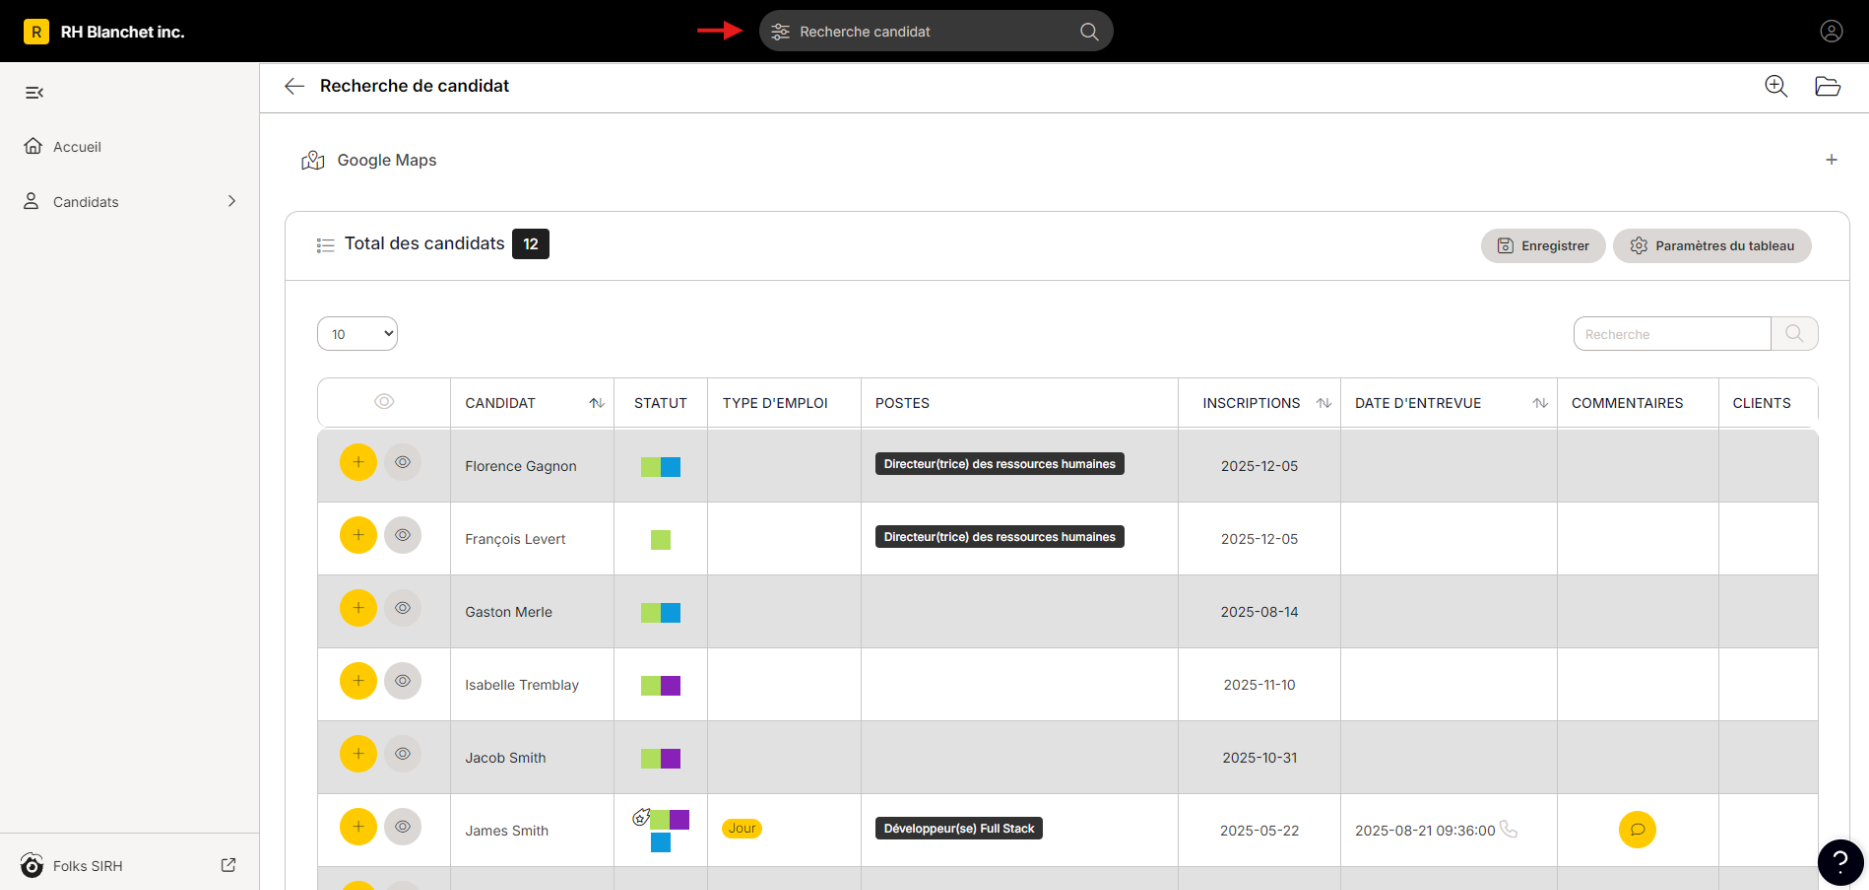Select the name Jacob Smith
The height and width of the screenshot is (890, 1869).
[x=505, y=758]
